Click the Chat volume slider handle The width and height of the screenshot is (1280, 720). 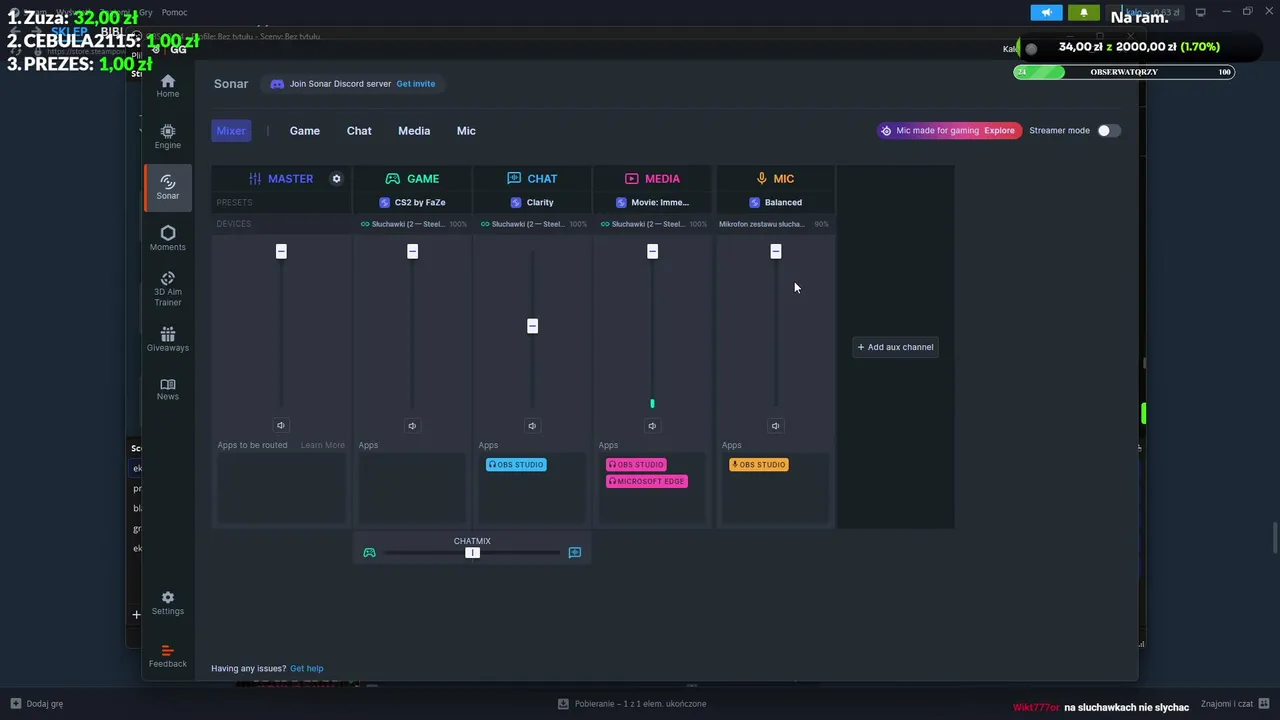532,326
